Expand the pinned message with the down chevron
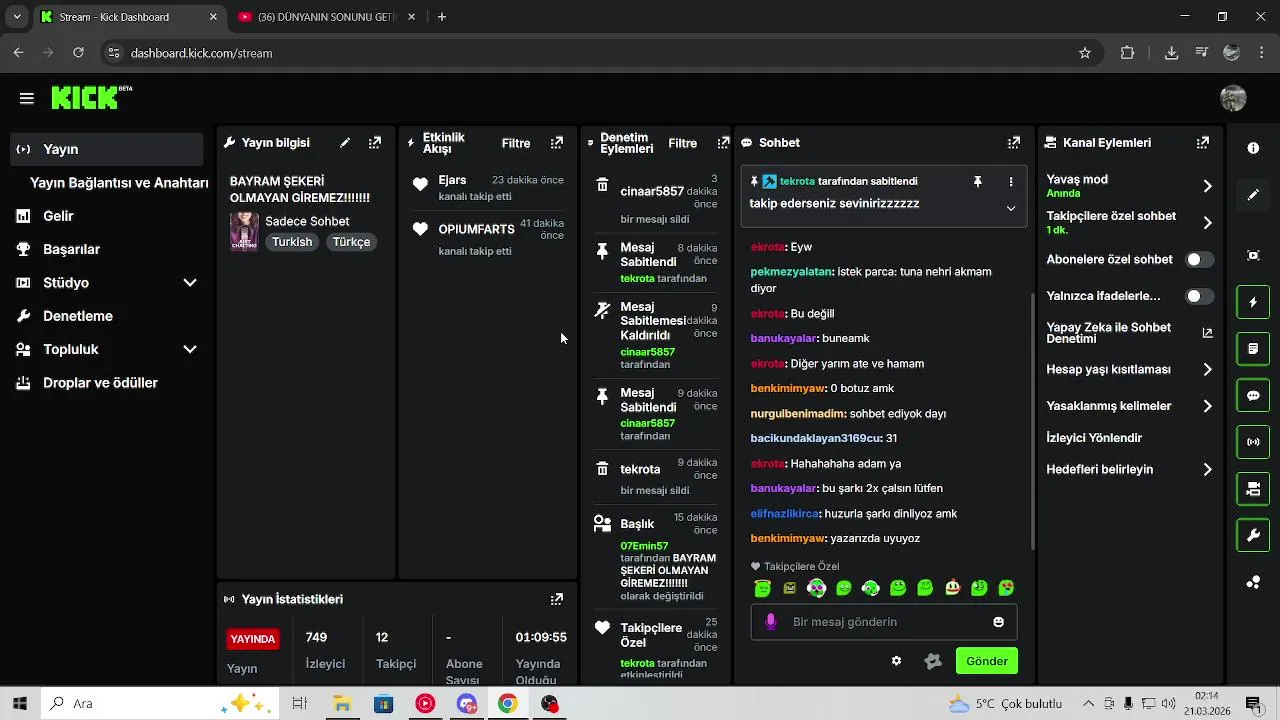This screenshot has height=720, width=1280. pyautogui.click(x=1011, y=208)
